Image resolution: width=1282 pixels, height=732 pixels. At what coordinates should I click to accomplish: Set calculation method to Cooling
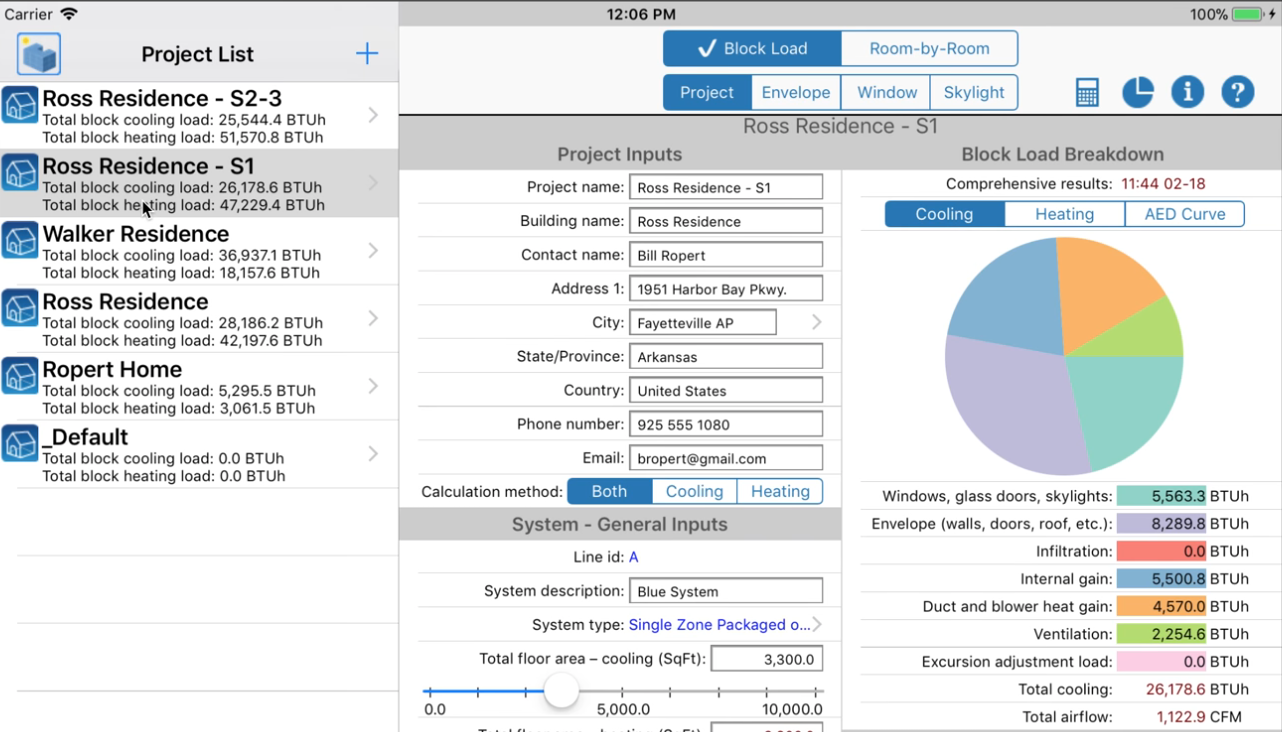point(694,491)
